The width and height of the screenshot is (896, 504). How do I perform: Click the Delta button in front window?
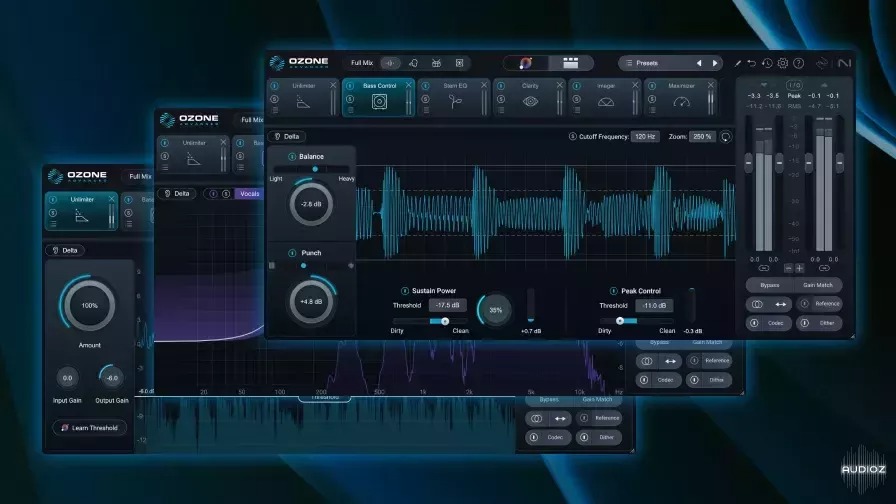click(x=287, y=137)
